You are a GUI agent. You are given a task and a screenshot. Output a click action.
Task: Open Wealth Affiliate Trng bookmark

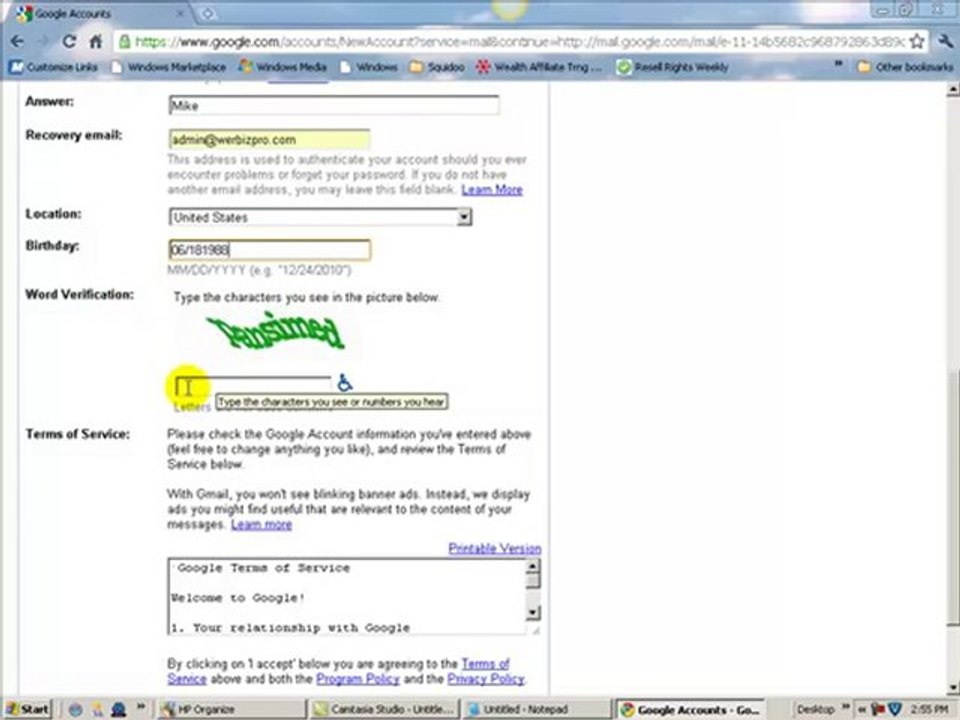(x=541, y=67)
